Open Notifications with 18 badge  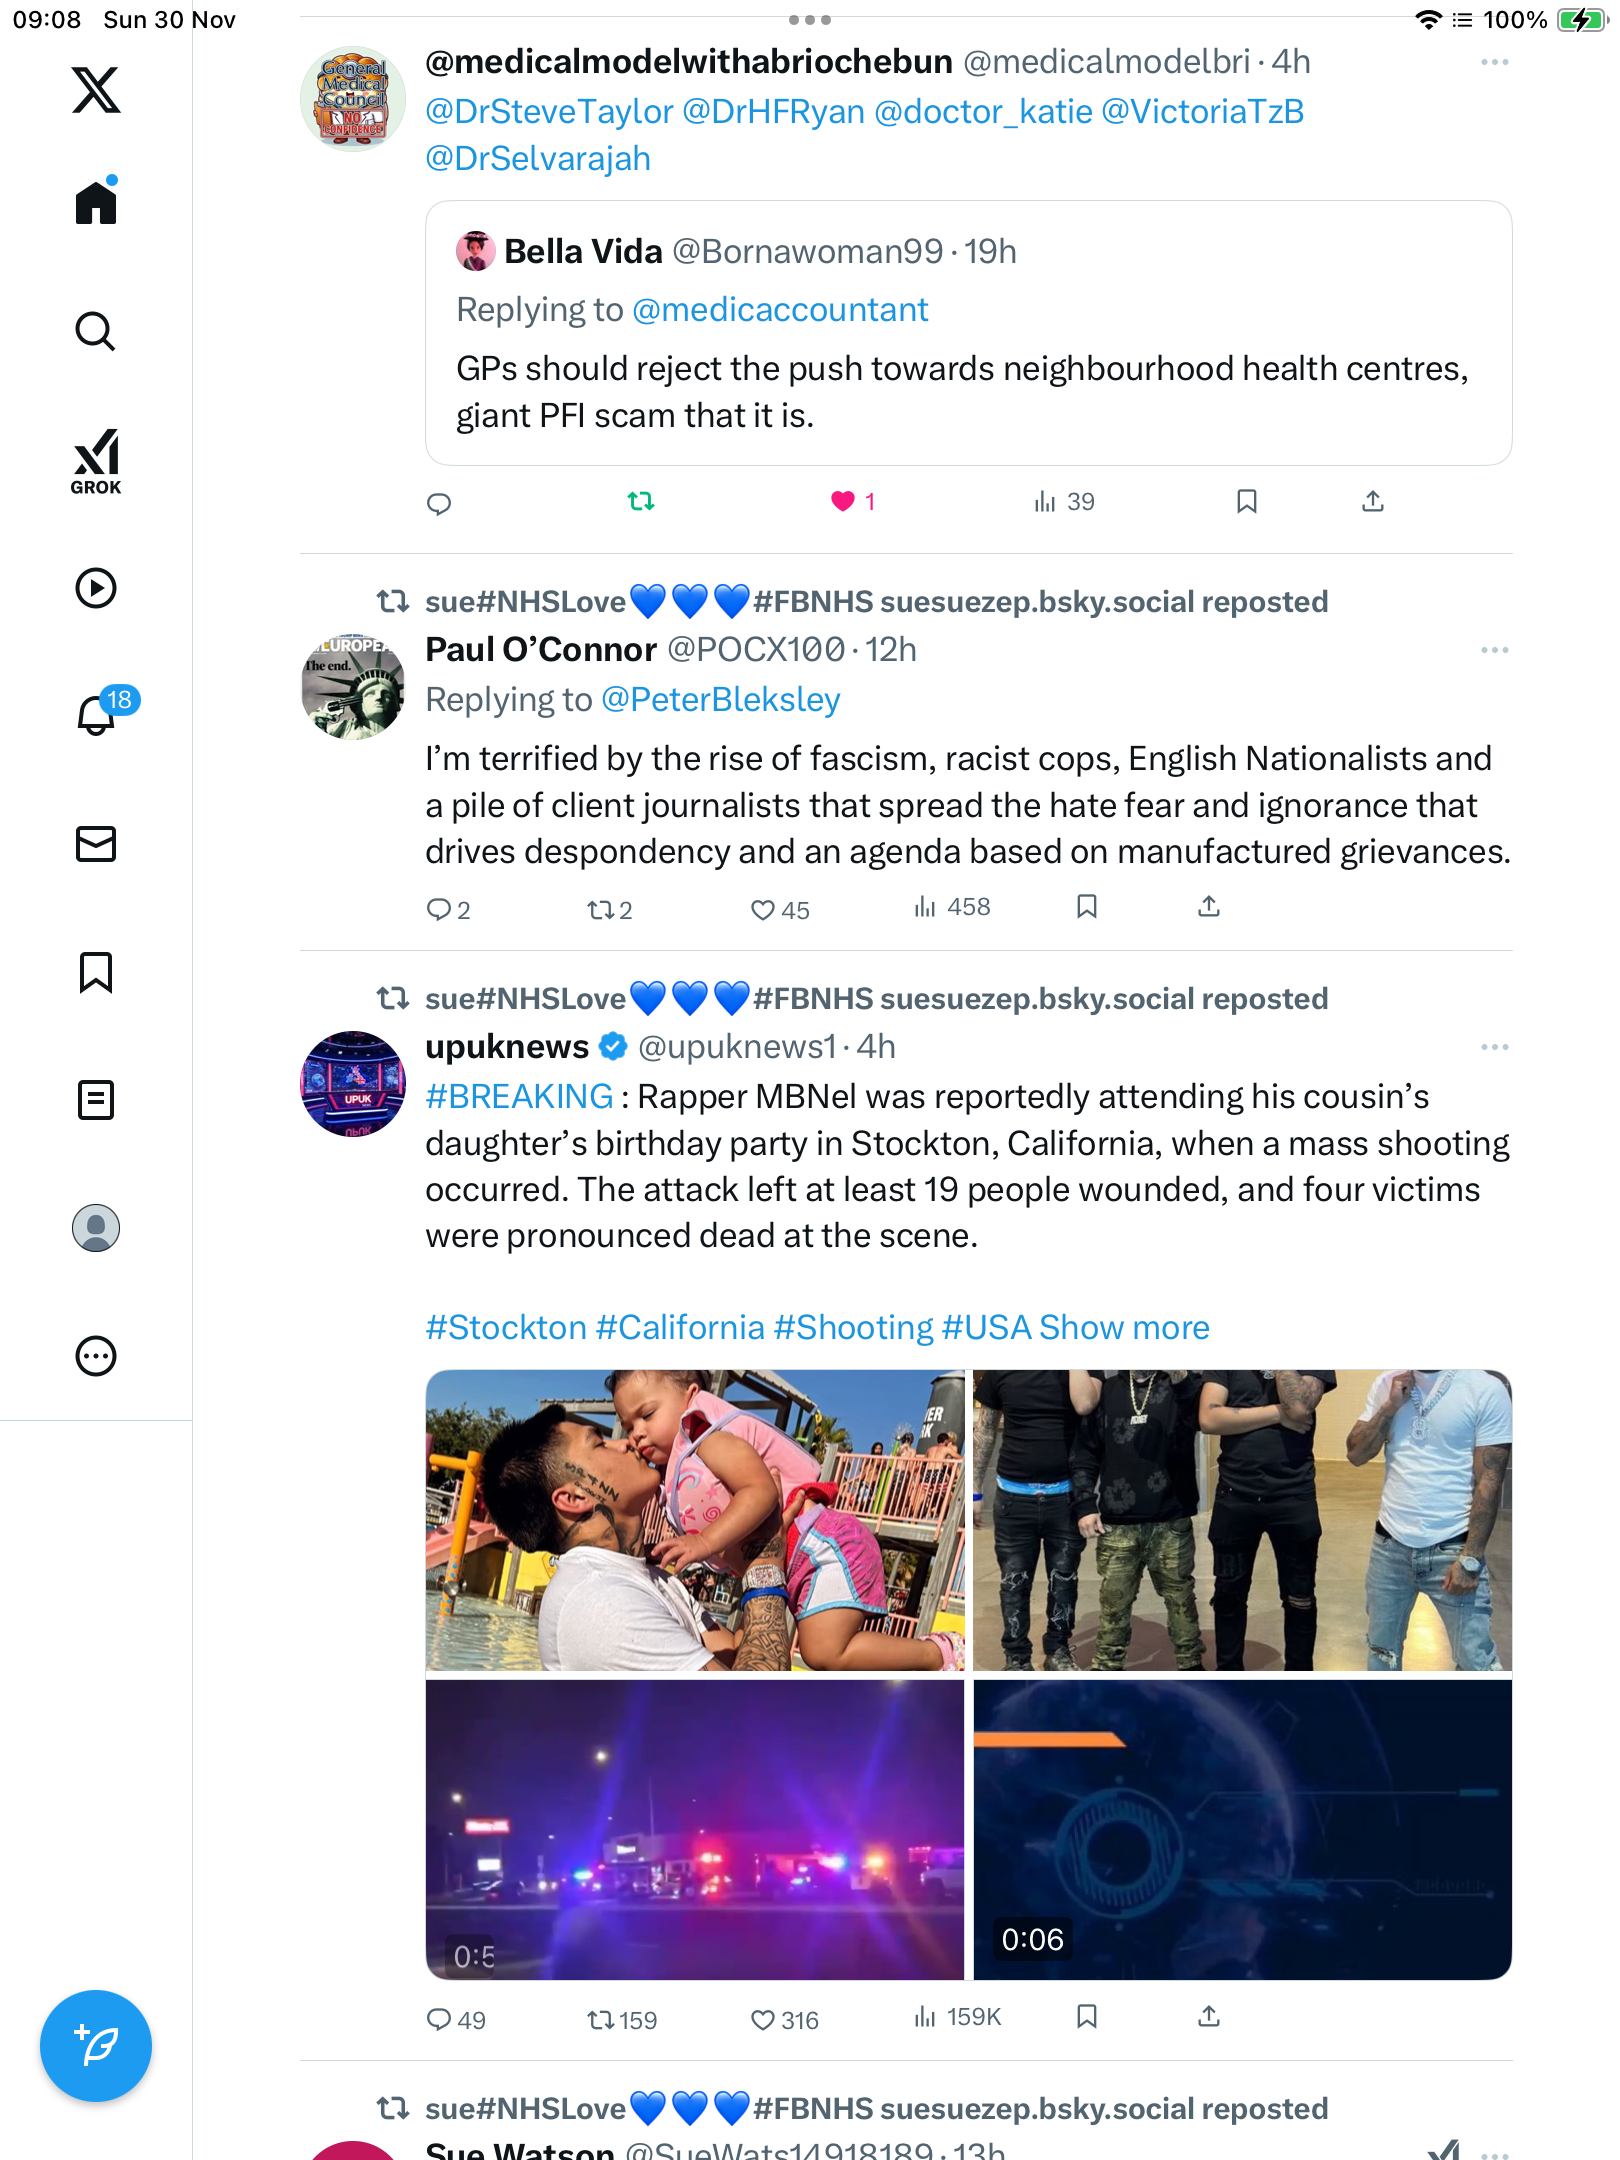[98, 714]
